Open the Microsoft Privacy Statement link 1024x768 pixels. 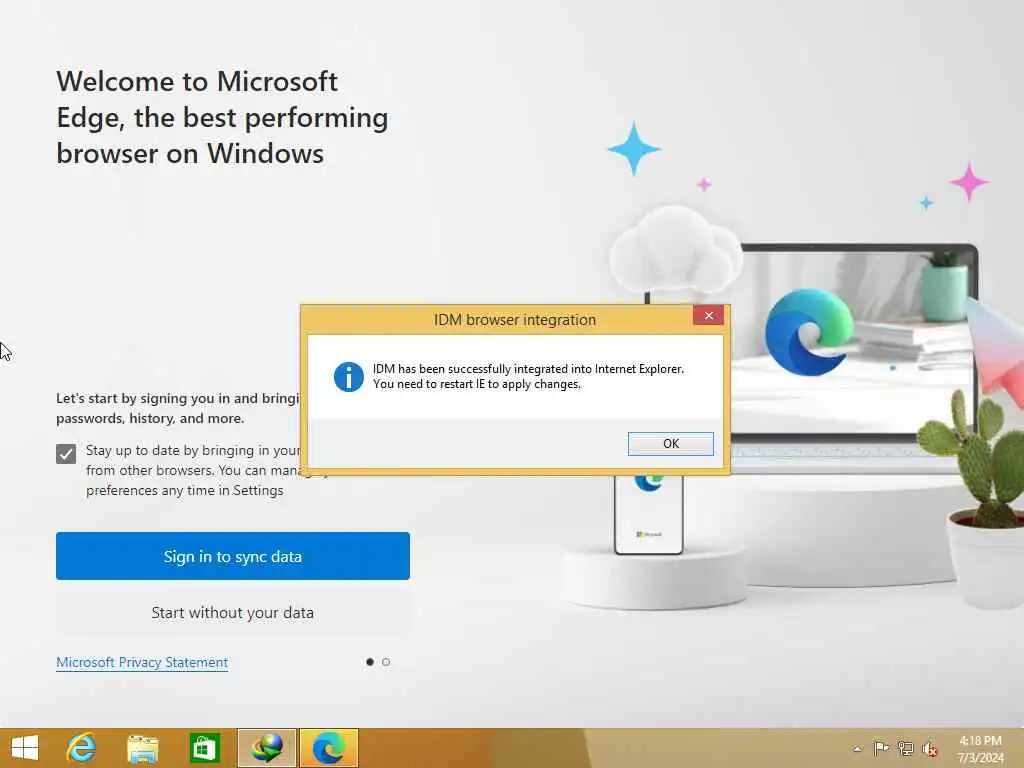(x=142, y=662)
